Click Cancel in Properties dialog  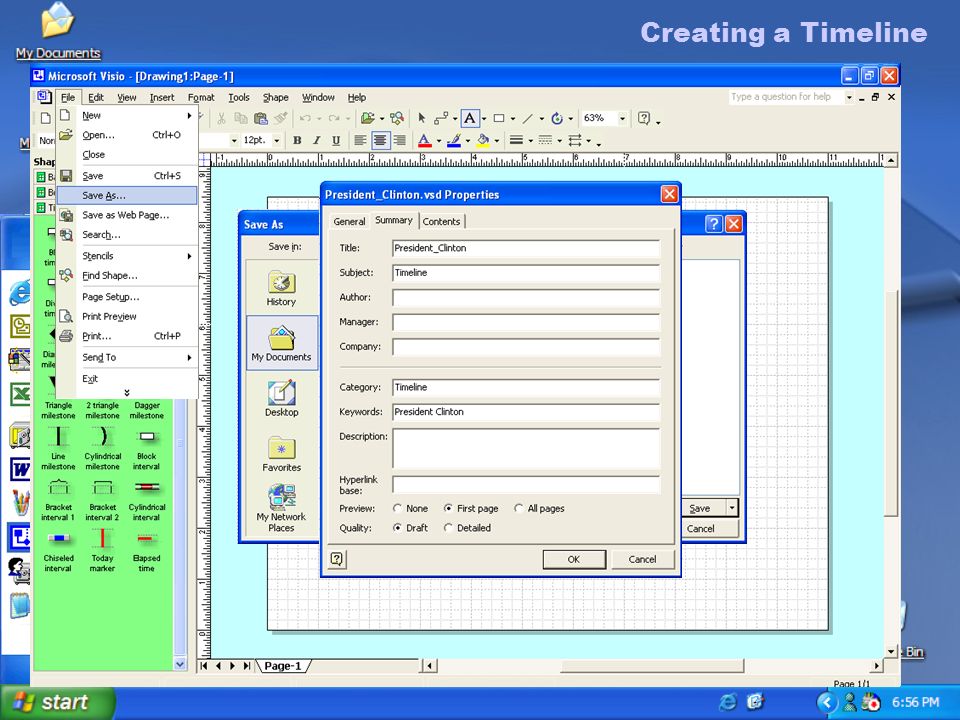pos(642,559)
